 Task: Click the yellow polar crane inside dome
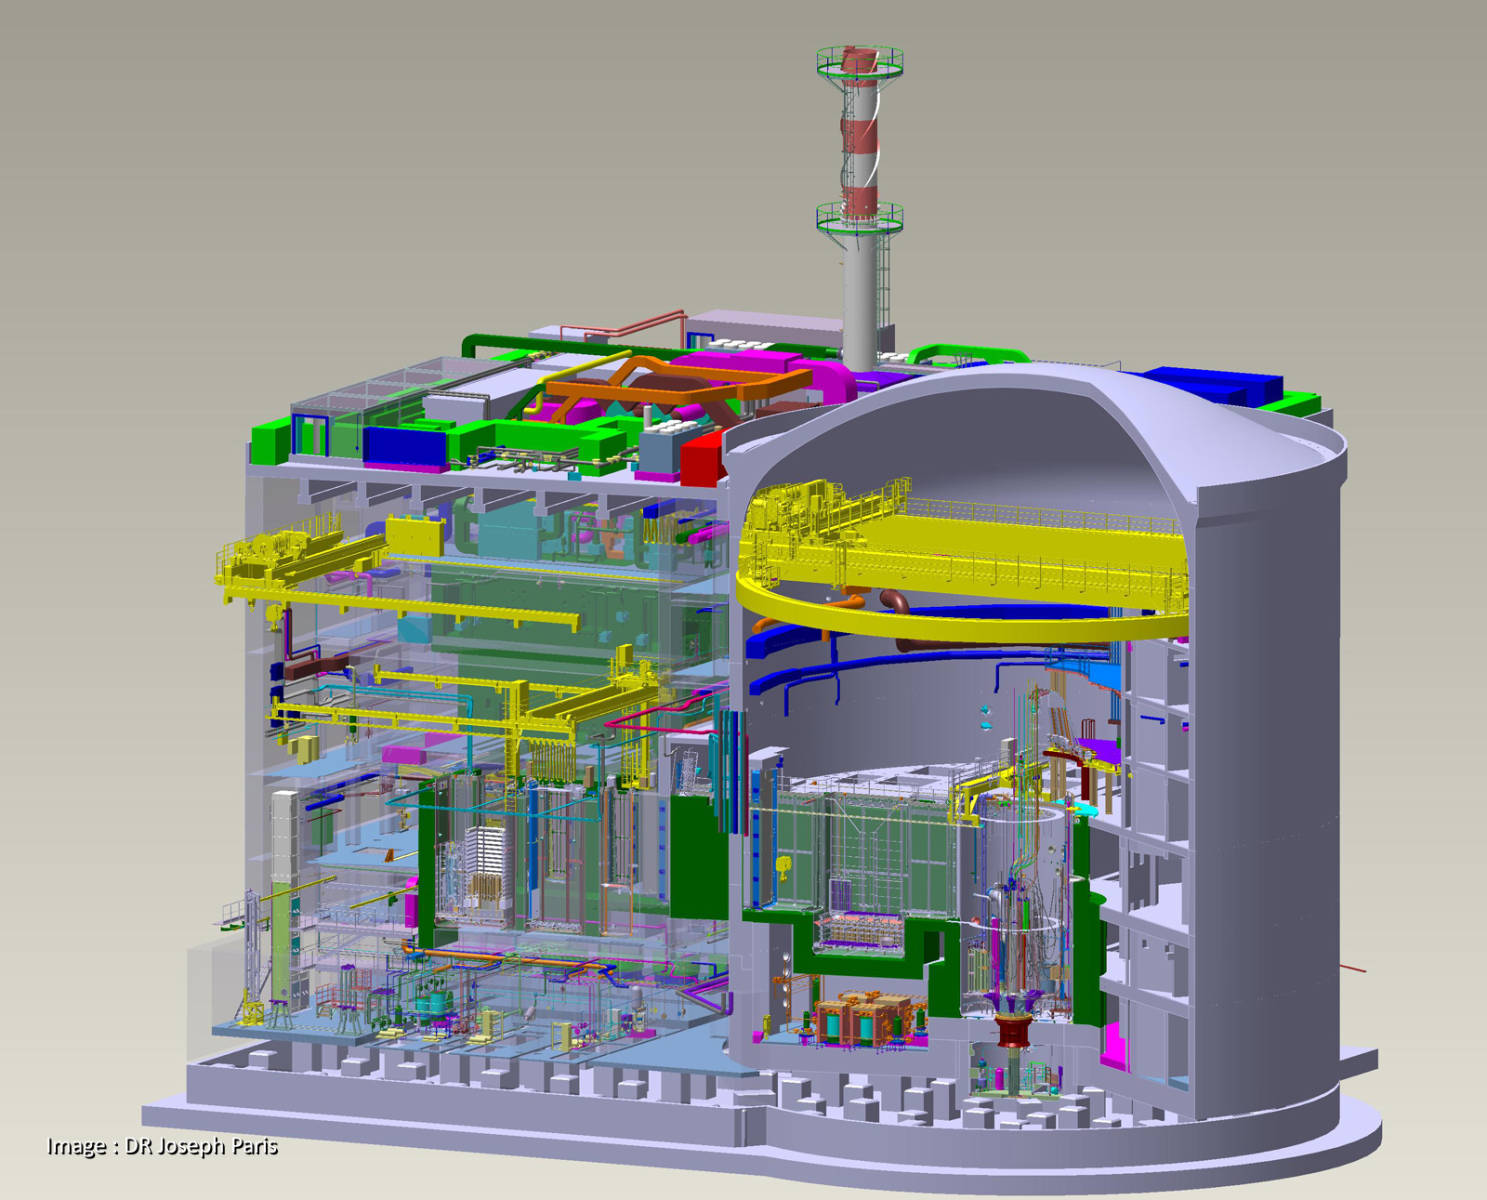pos(960,560)
